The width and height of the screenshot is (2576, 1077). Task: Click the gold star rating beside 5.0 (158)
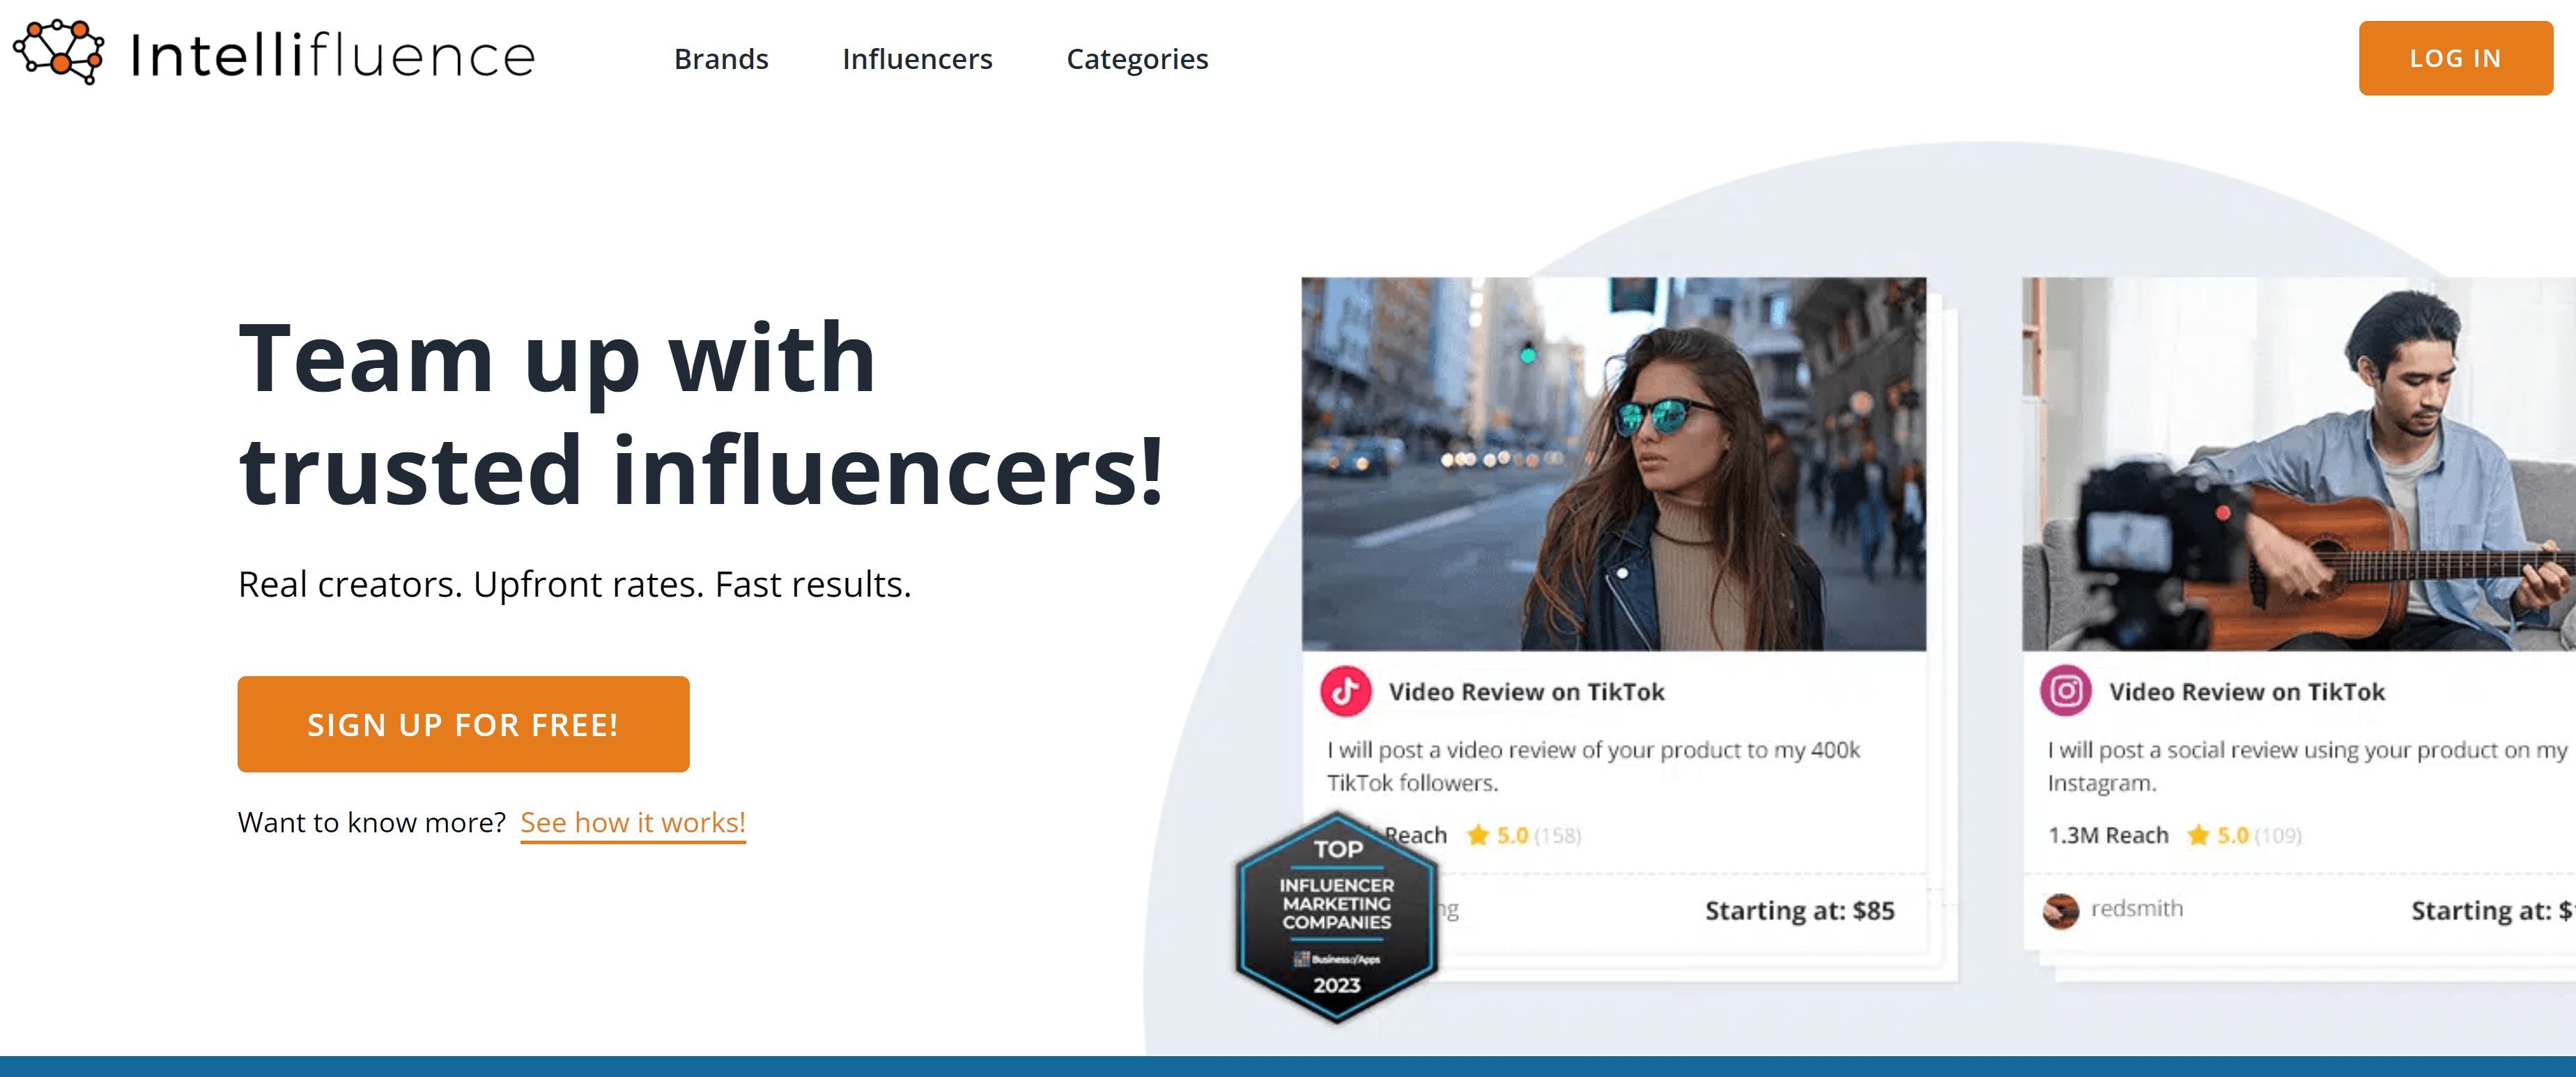click(x=1477, y=835)
